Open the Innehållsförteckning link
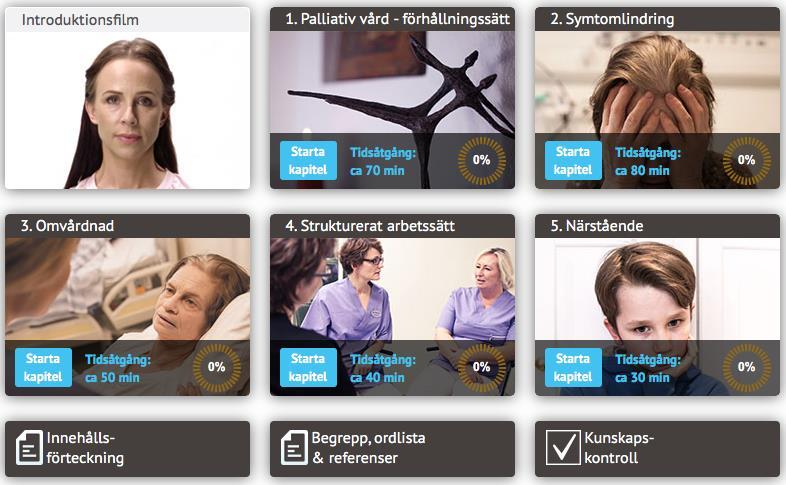This screenshot has width=786, height=485. click(x=127, y=448)
